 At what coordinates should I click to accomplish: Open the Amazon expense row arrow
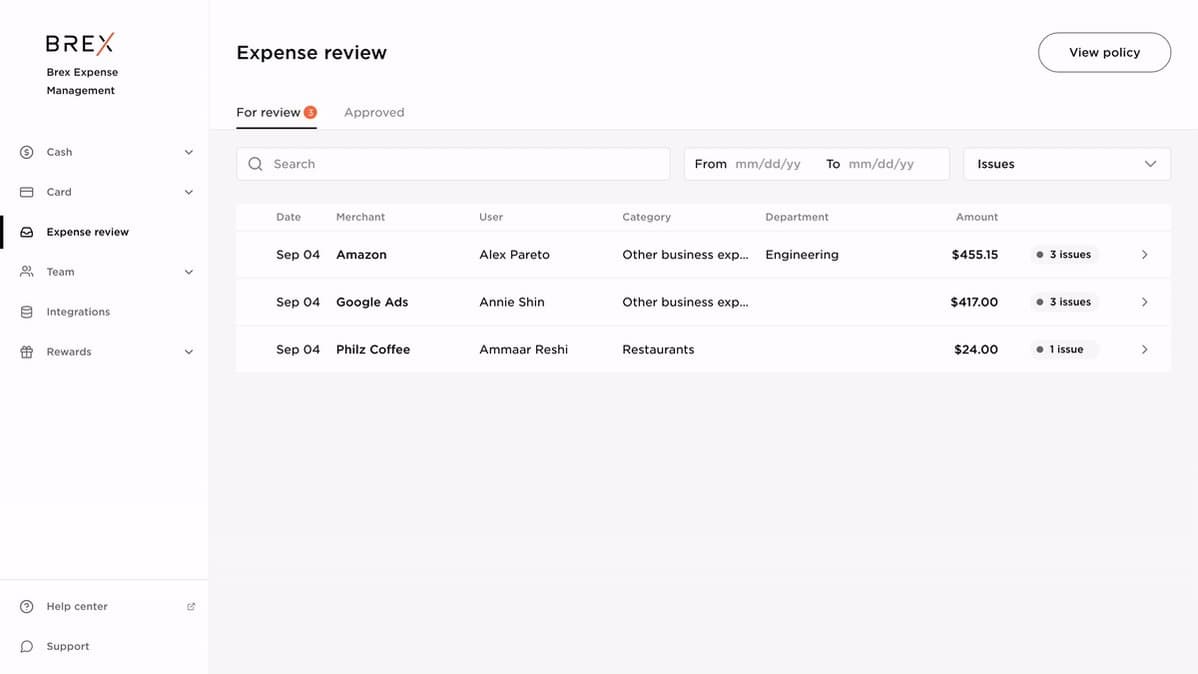pyautogui.click(x=1144, y=255)
